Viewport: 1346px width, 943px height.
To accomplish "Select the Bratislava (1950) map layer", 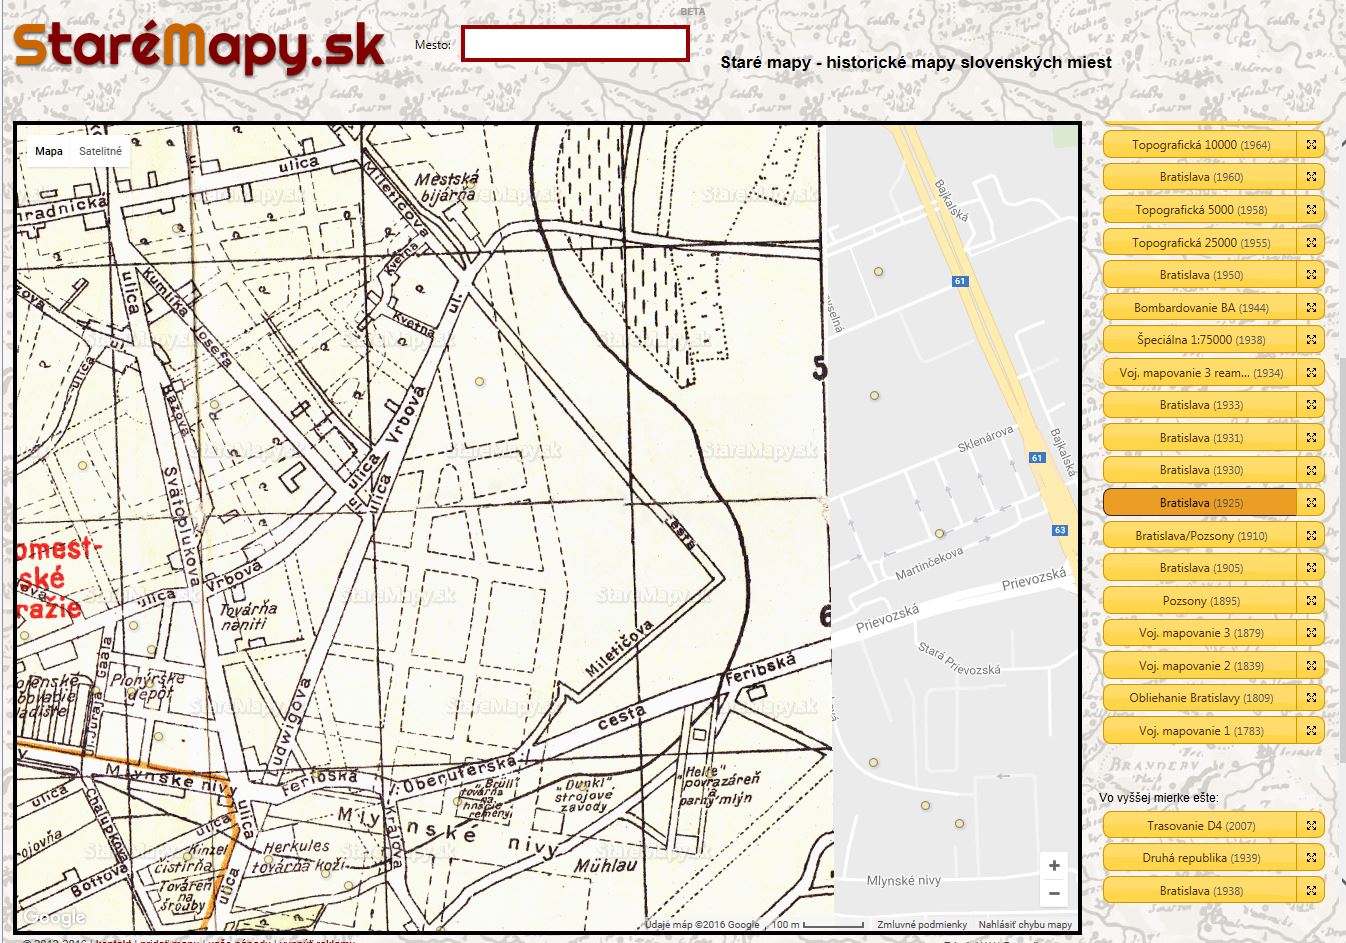I will point(1200,275).
